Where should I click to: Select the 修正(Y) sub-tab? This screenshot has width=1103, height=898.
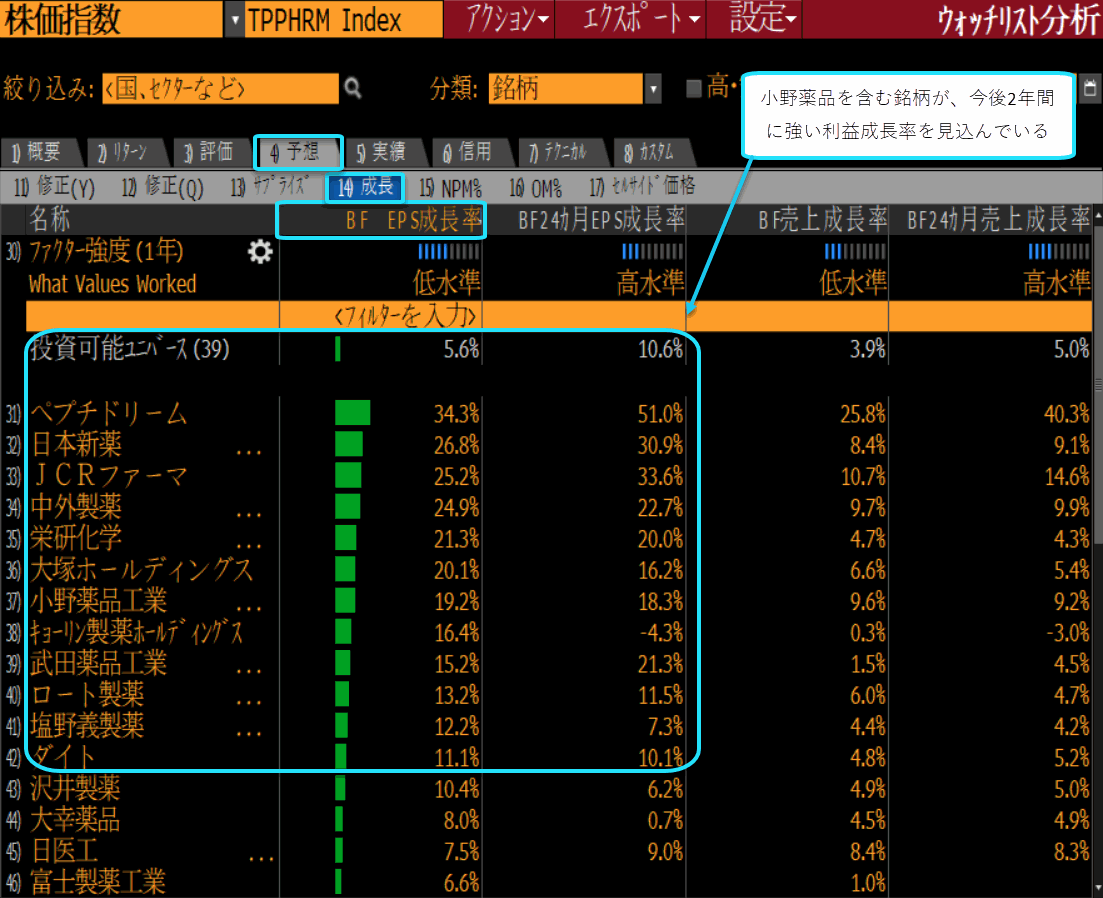[x=54, y=187]
